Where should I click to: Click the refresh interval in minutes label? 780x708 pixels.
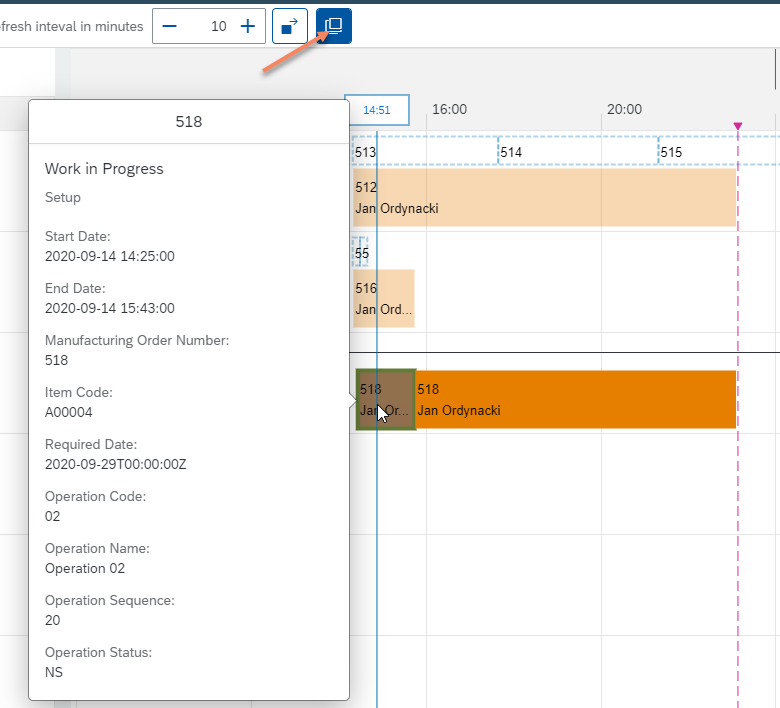pos(71,26)
